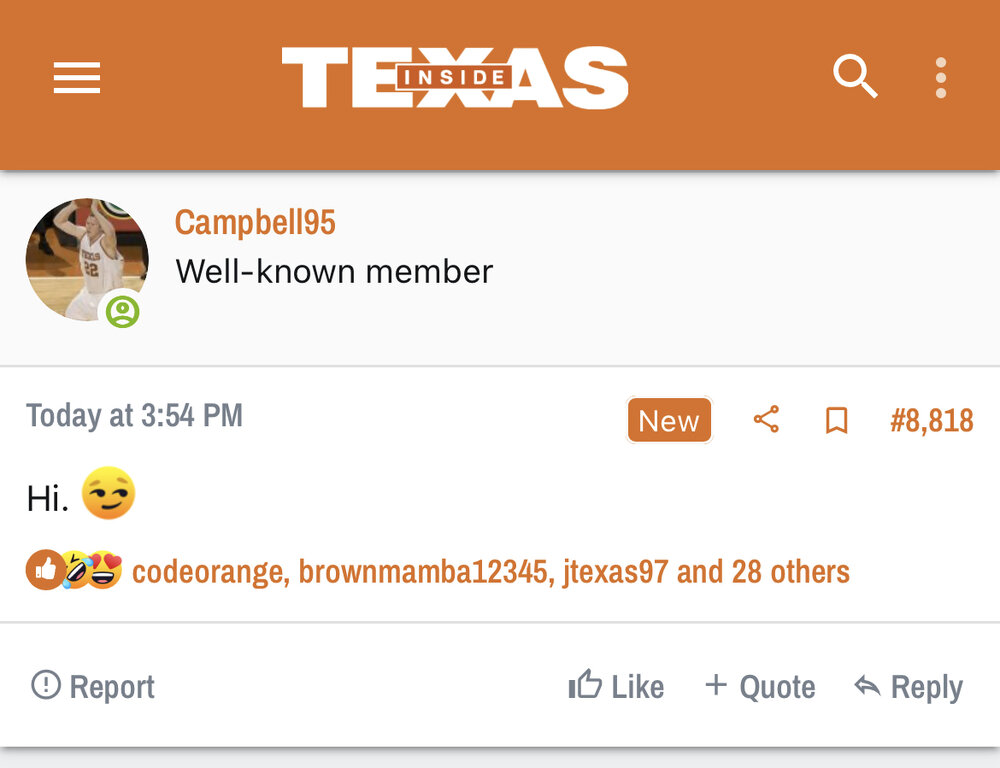Click the heart-eyes reaction emoji
1000x768 pixels.
click(x=104, y=571)
